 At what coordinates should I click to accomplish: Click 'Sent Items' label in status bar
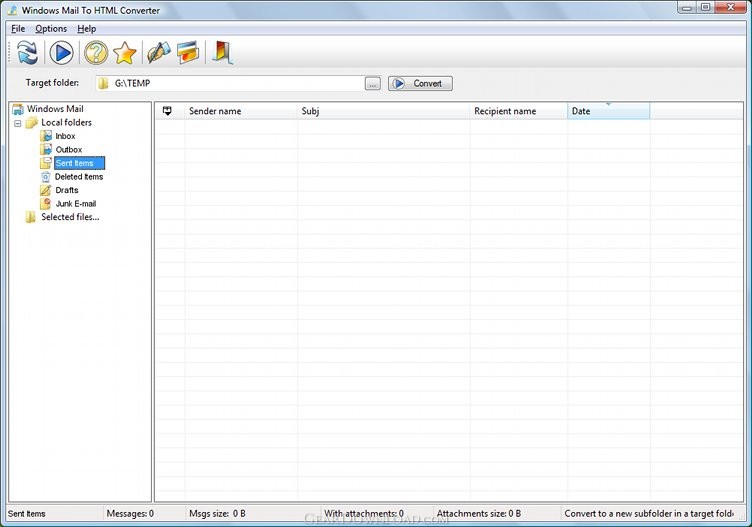tap(26, 514)
